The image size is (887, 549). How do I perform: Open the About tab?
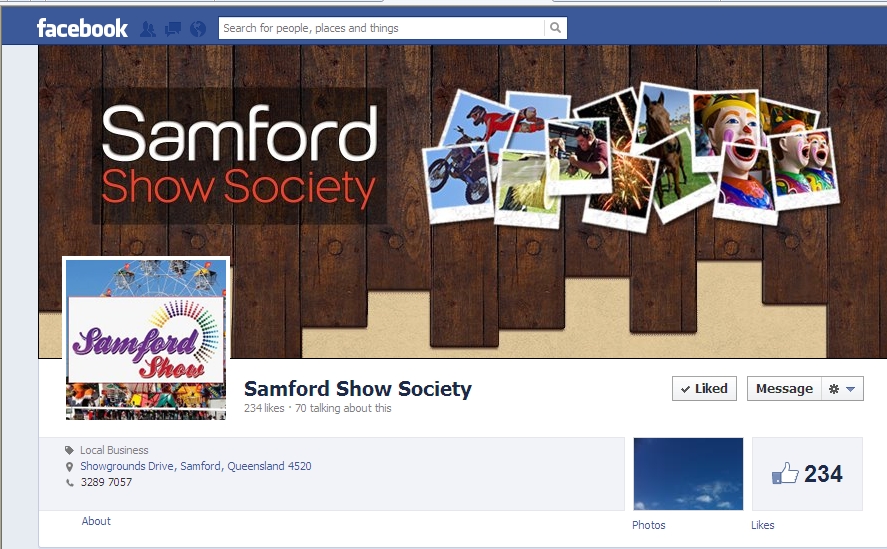pyautogui.click(x=96, y=521)
